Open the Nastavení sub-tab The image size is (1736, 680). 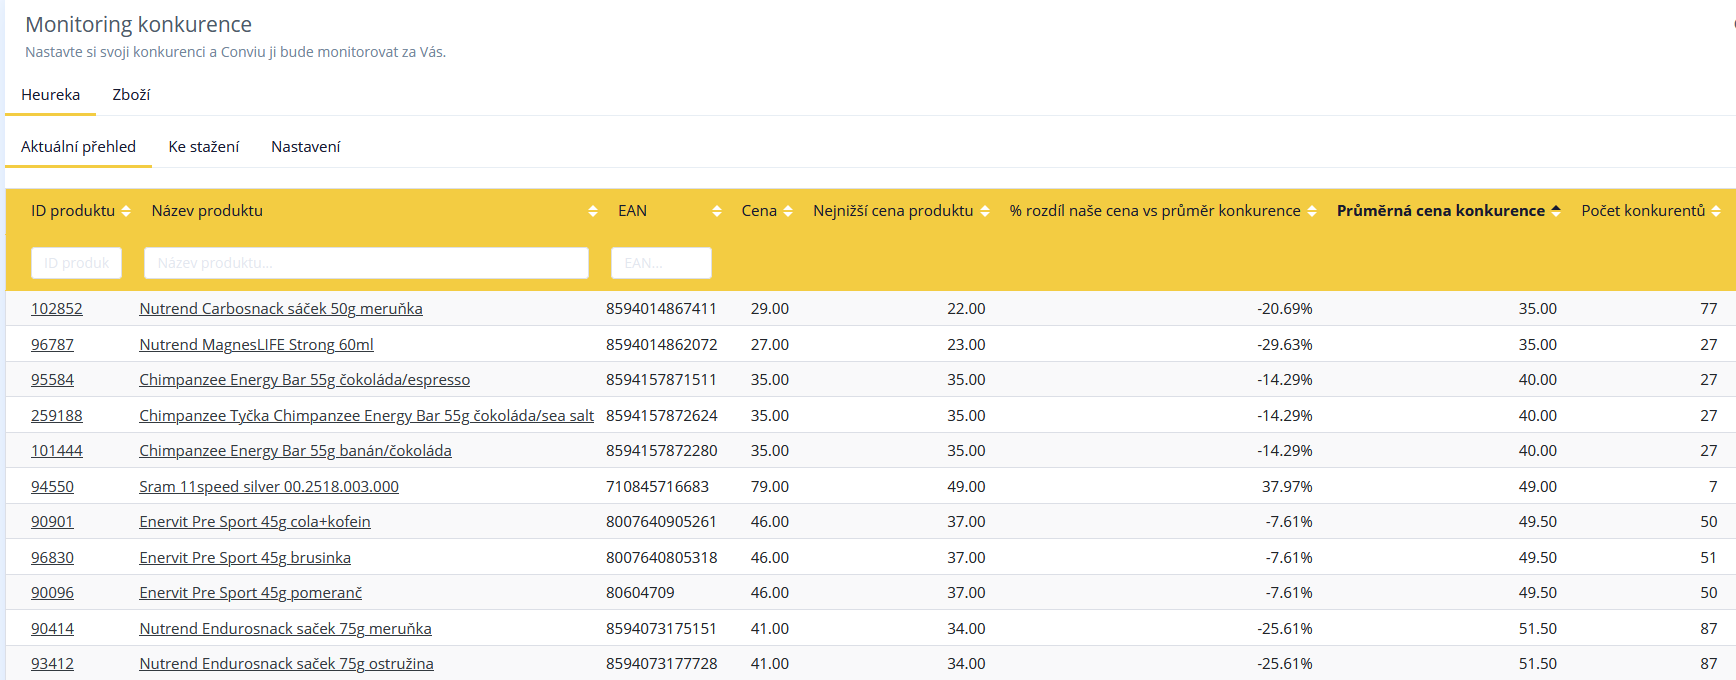tap(306, 147)
